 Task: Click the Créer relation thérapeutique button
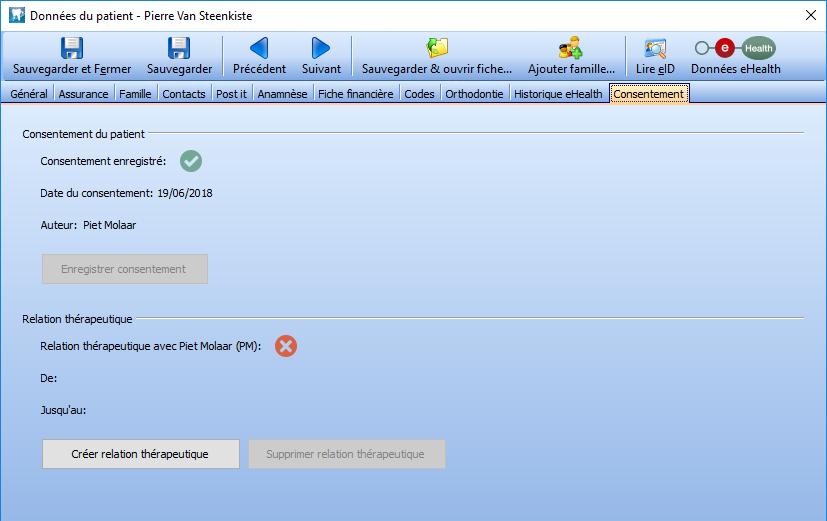(140, 454)
